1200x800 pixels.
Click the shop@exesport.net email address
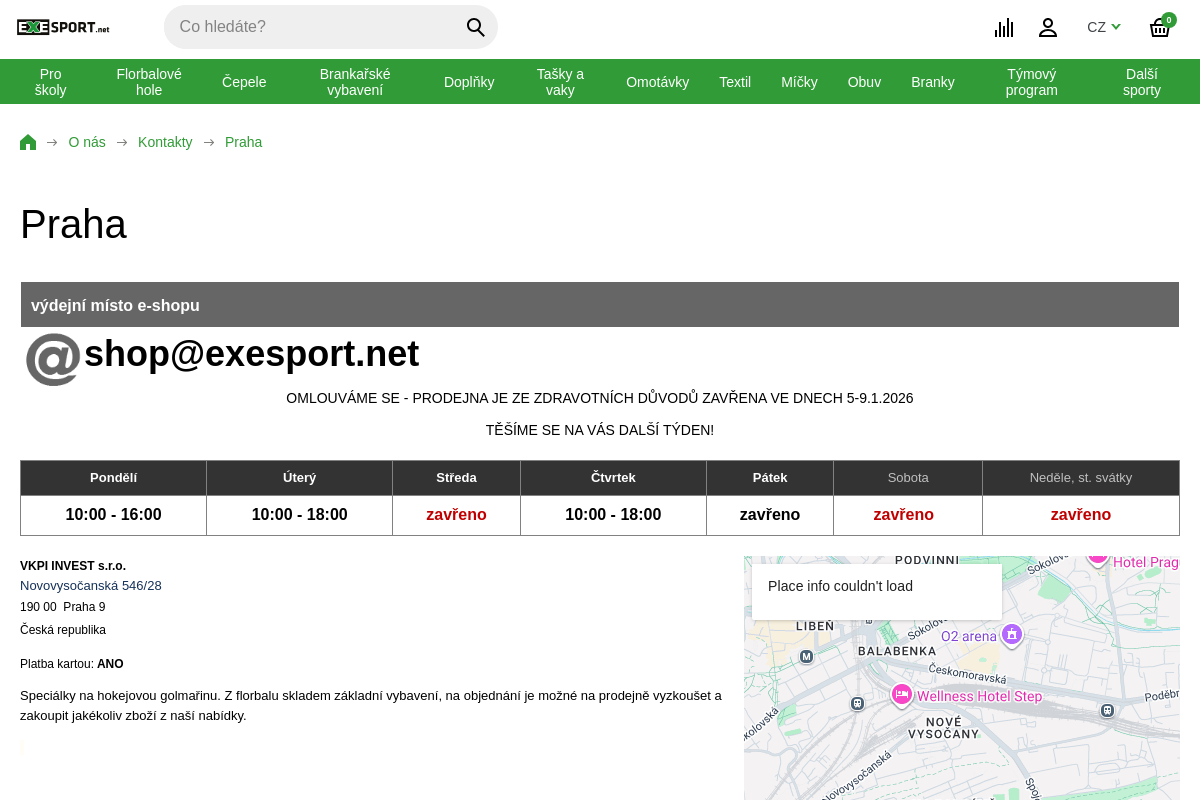tap(252, 353)
